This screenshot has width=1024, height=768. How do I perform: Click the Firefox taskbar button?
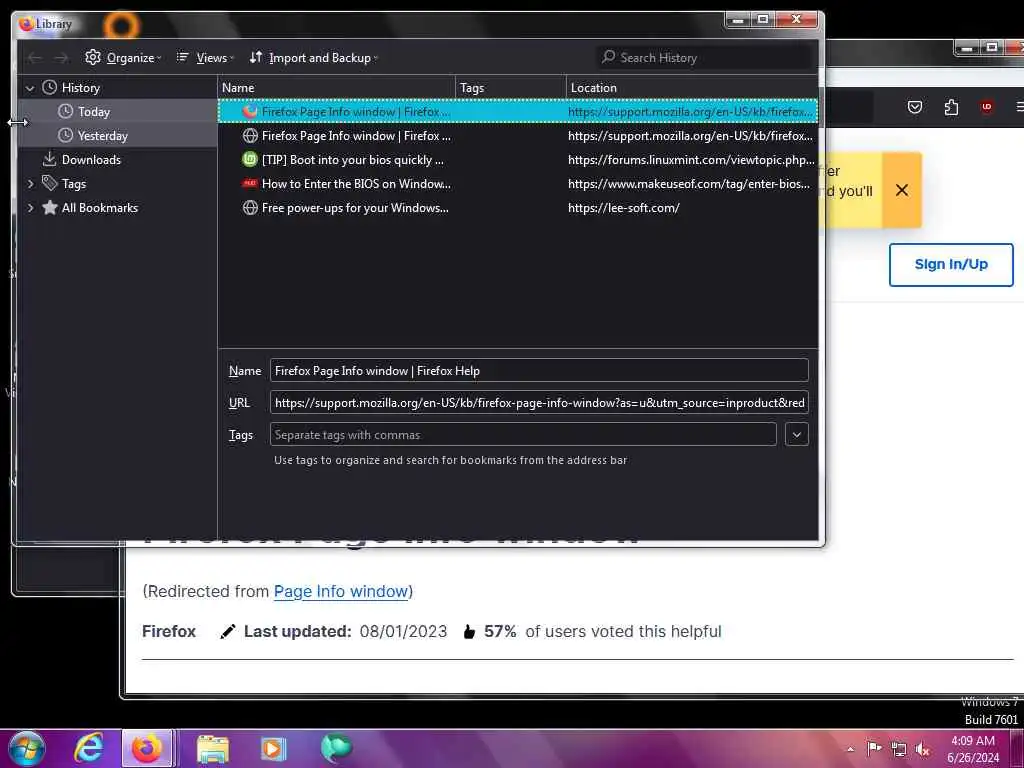tap(148, 748)
